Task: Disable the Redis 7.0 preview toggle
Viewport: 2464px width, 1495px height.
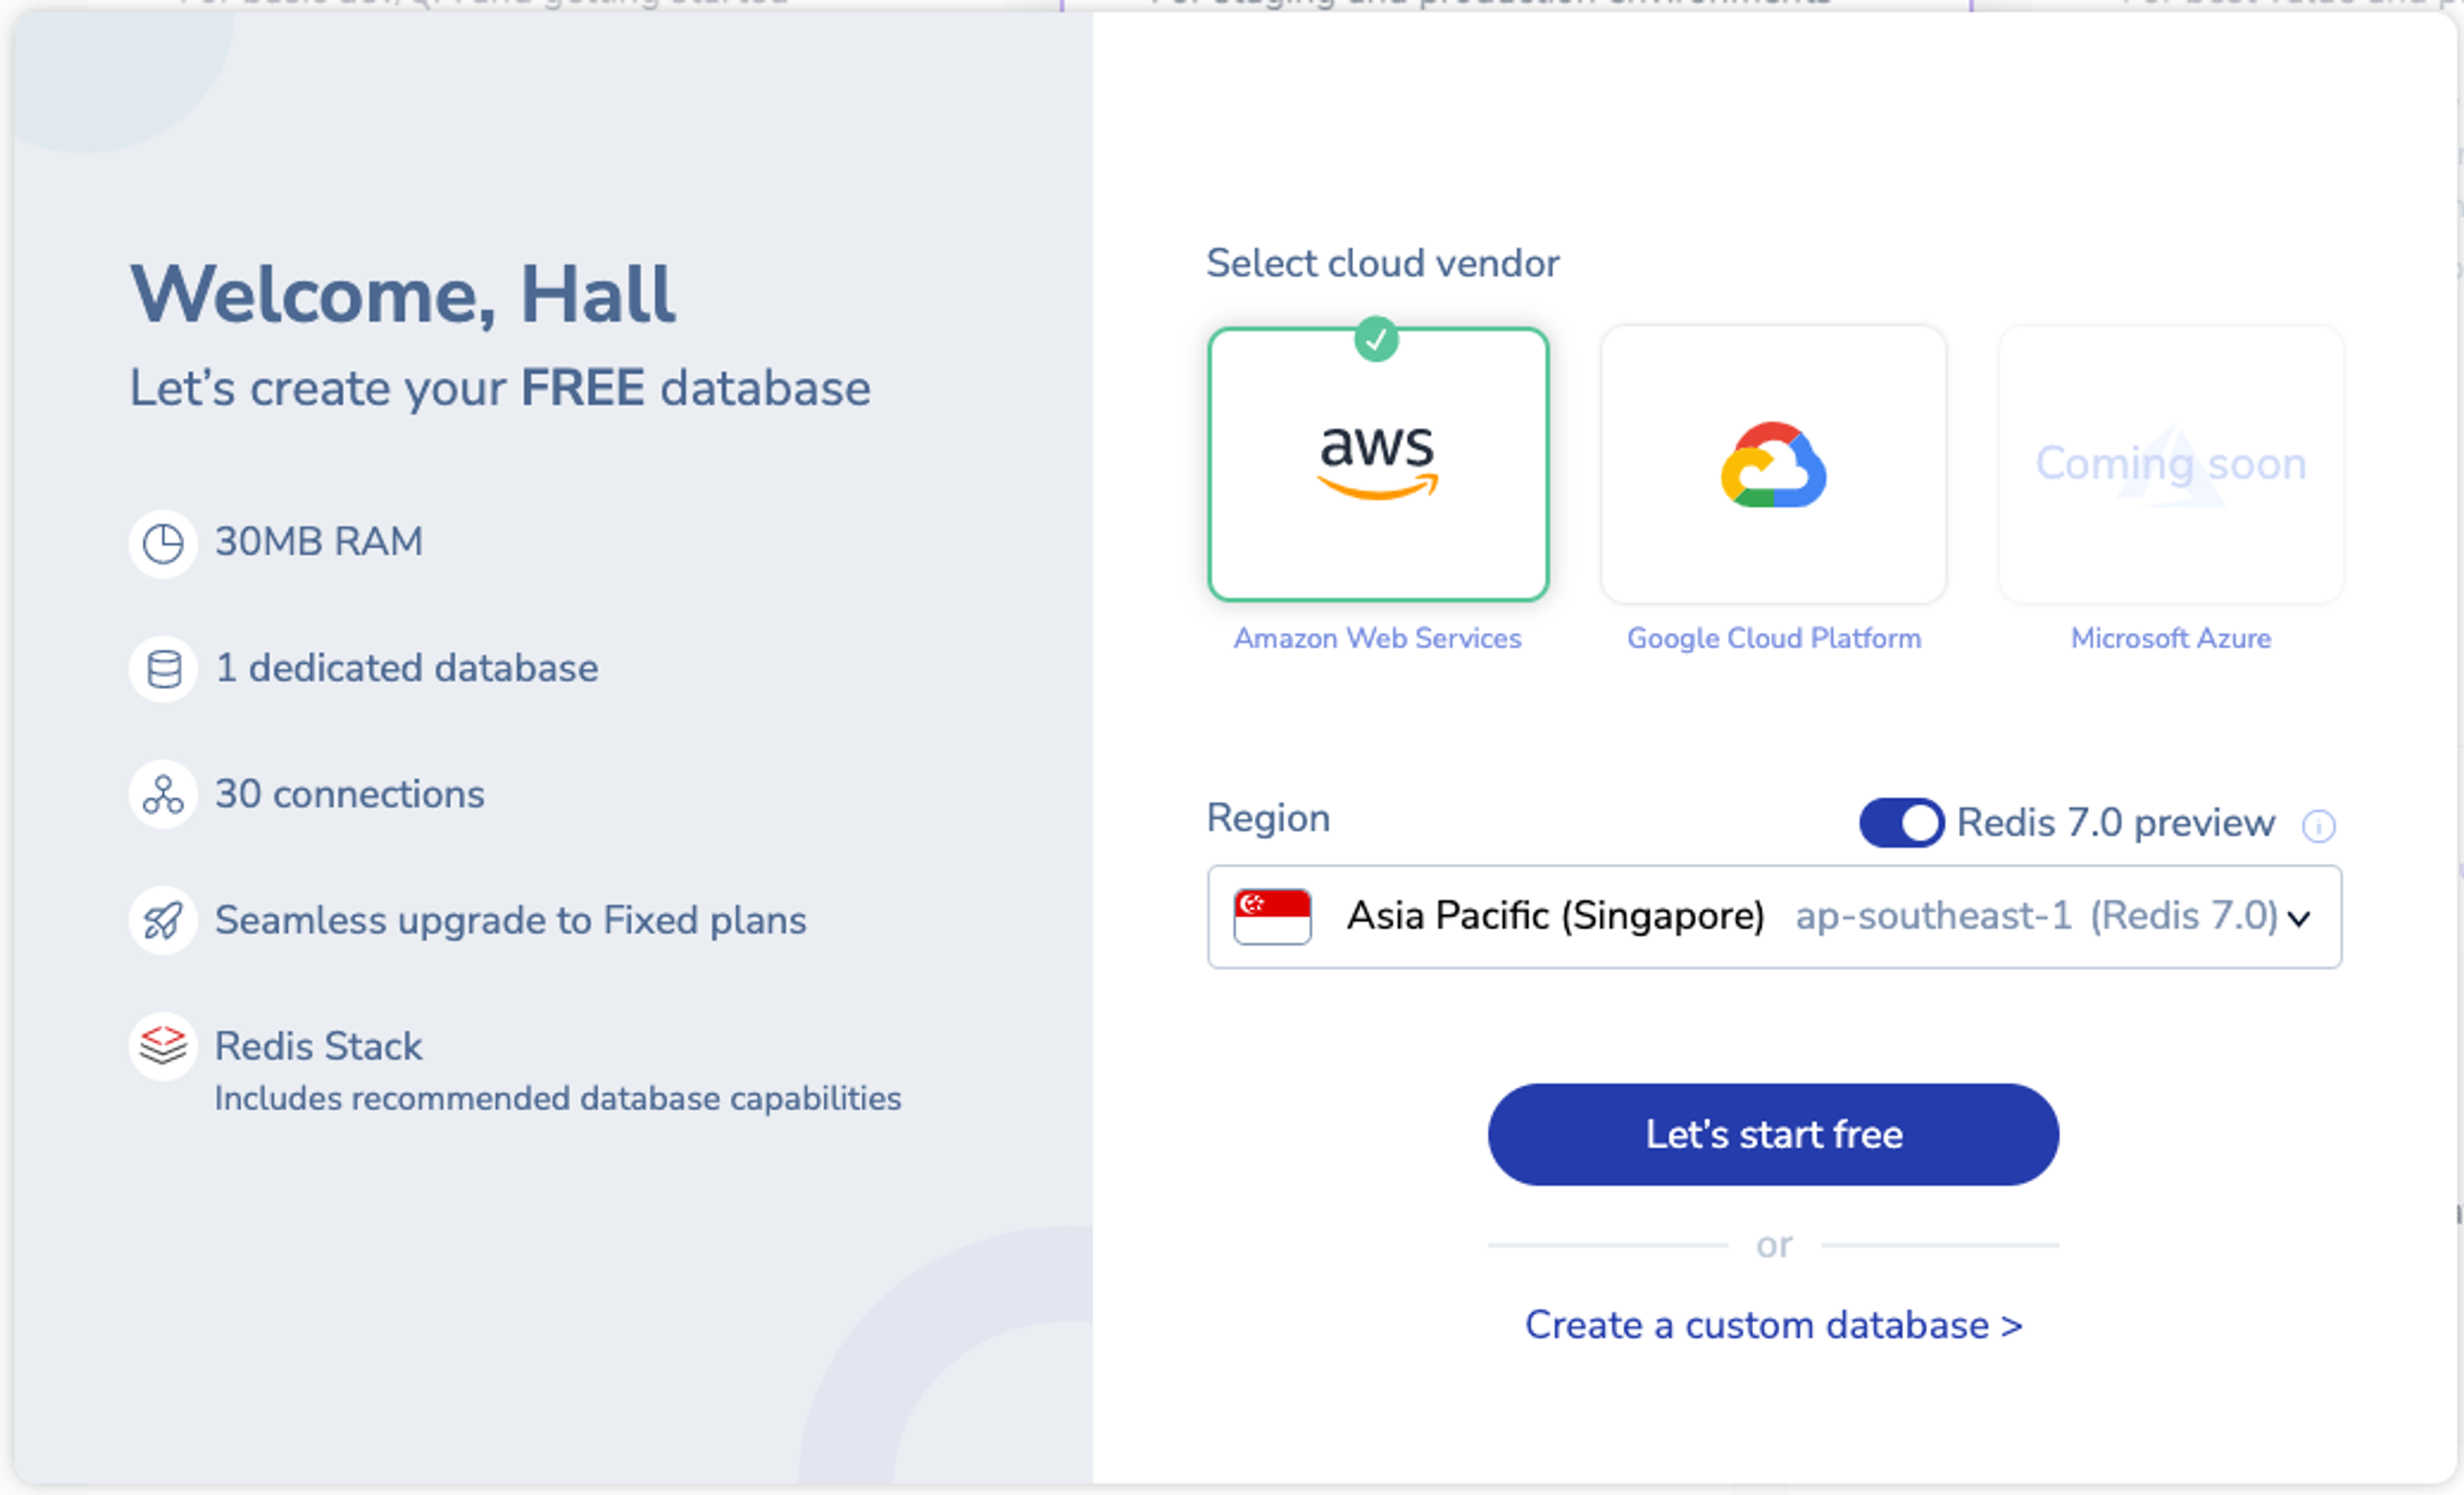Action: [x=1901, y=823]
